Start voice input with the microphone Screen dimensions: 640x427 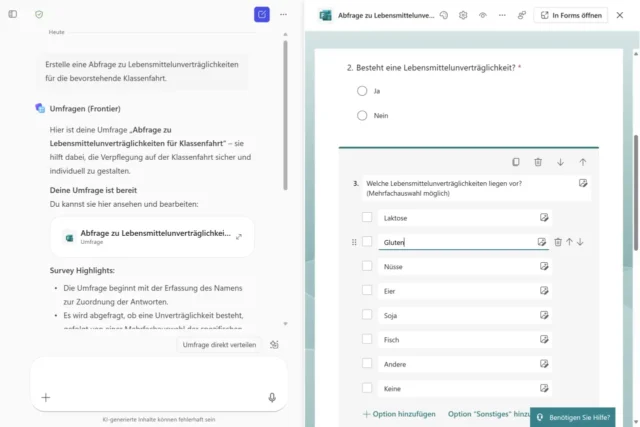[272, 397]
